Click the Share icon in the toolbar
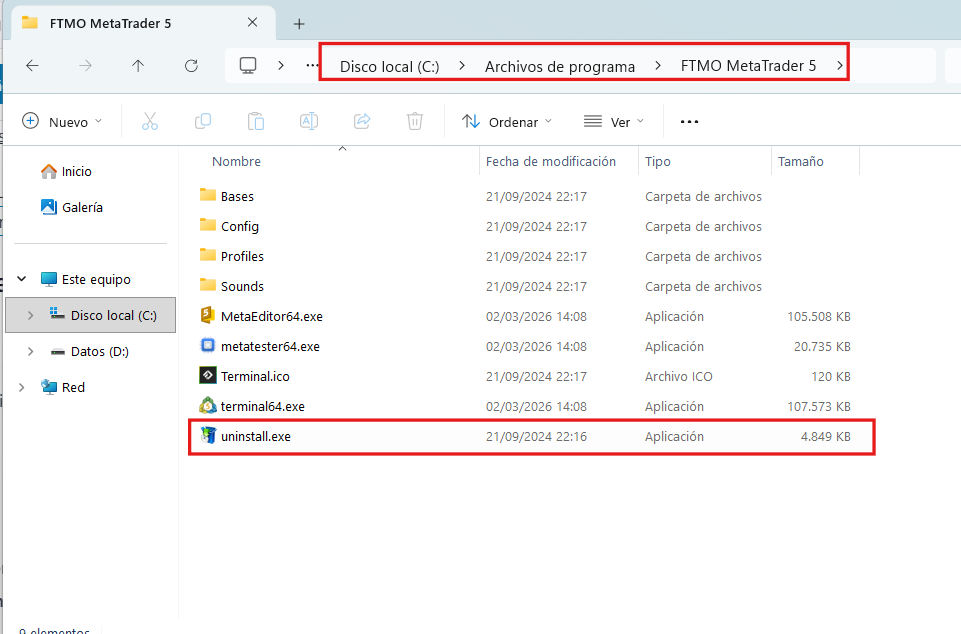 pos(362,121)
